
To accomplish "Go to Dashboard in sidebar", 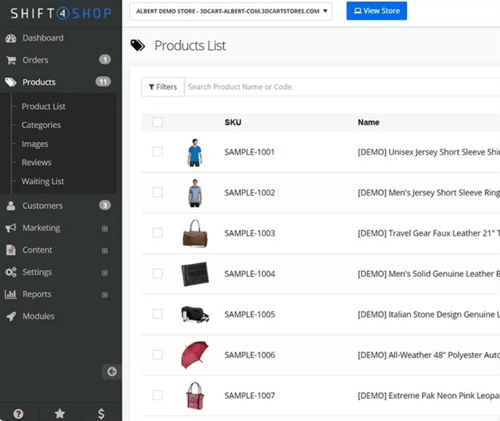I will (43, 38).
